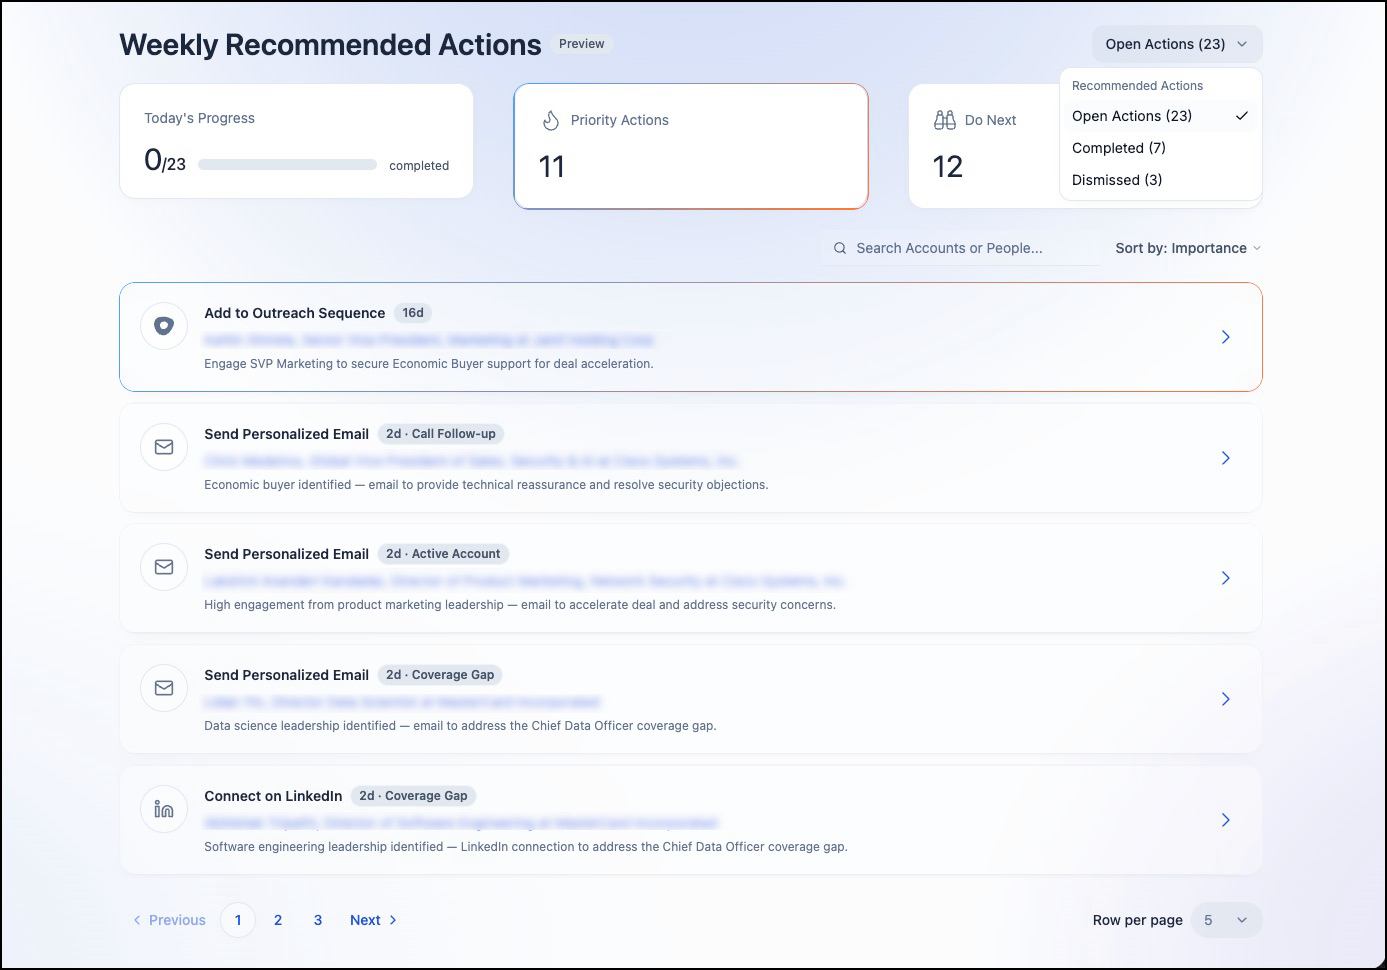The image size is (1387, 970).
Task: Select the Priority Actions card
Action: coord(691,146)
